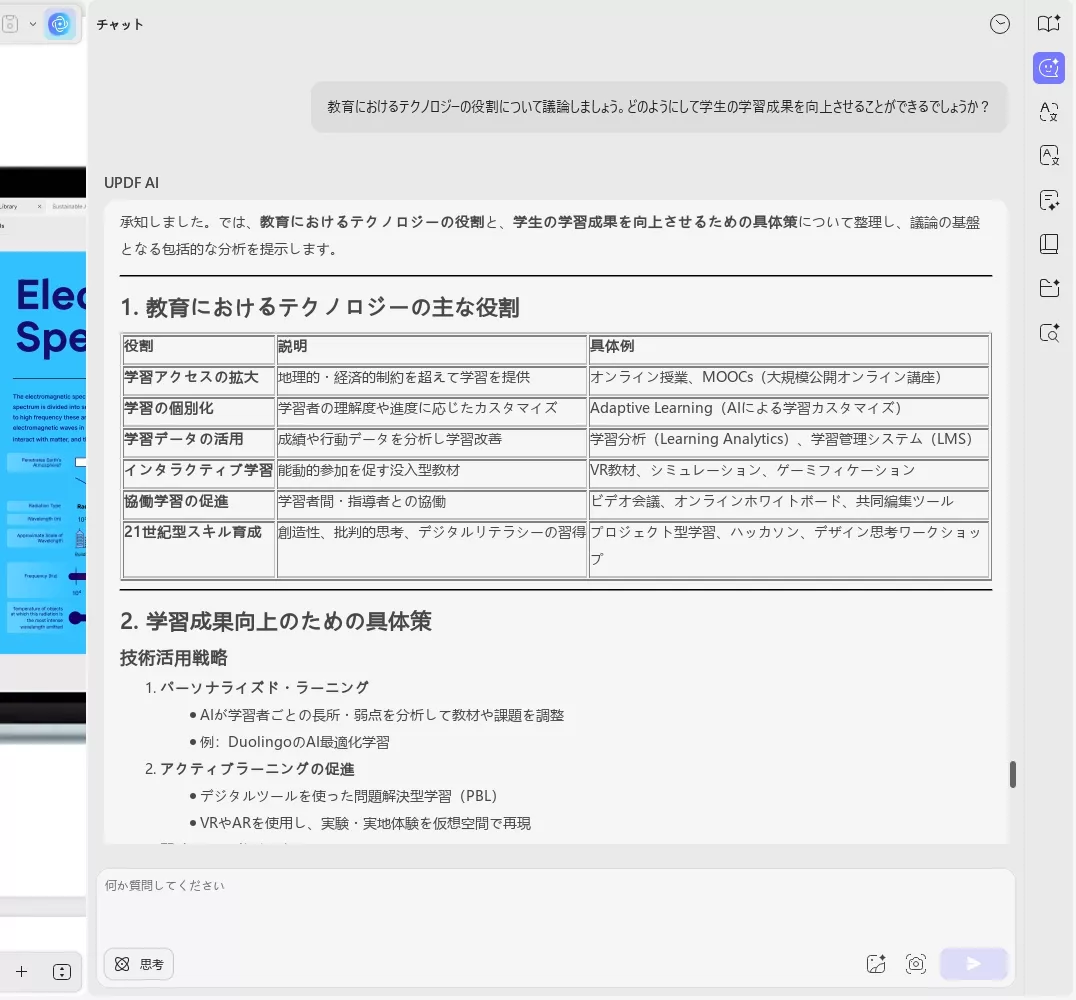Image resolution: width=1076 pixels, height=1000 pixels.
Task: Click the table cell 協働学習の促進
Action: tap(199, 504)
